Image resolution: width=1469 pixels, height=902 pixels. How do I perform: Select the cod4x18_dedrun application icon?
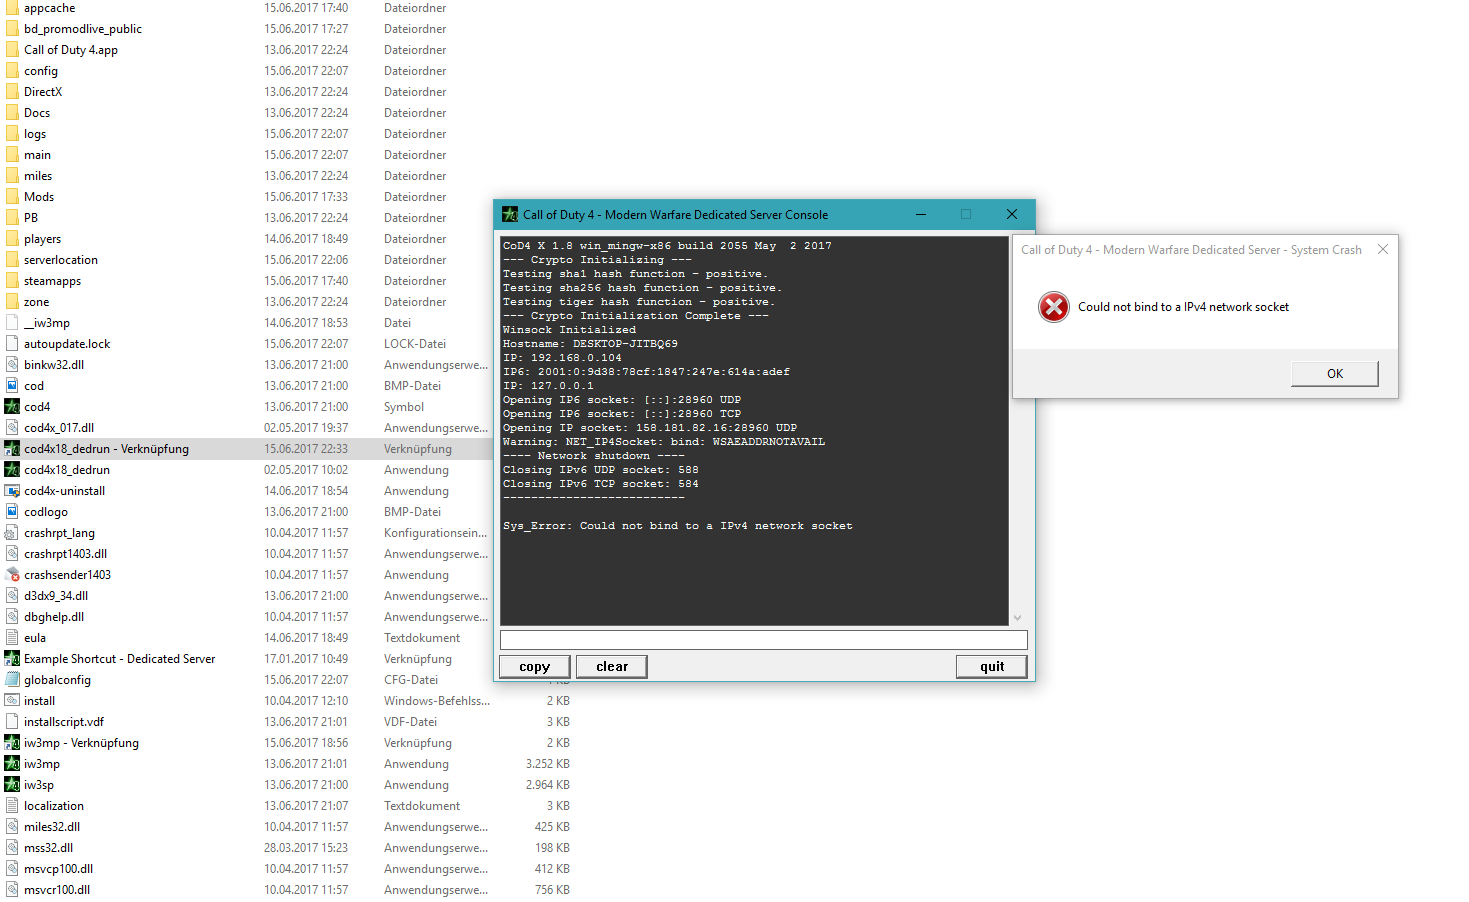(x=12, y=470)
